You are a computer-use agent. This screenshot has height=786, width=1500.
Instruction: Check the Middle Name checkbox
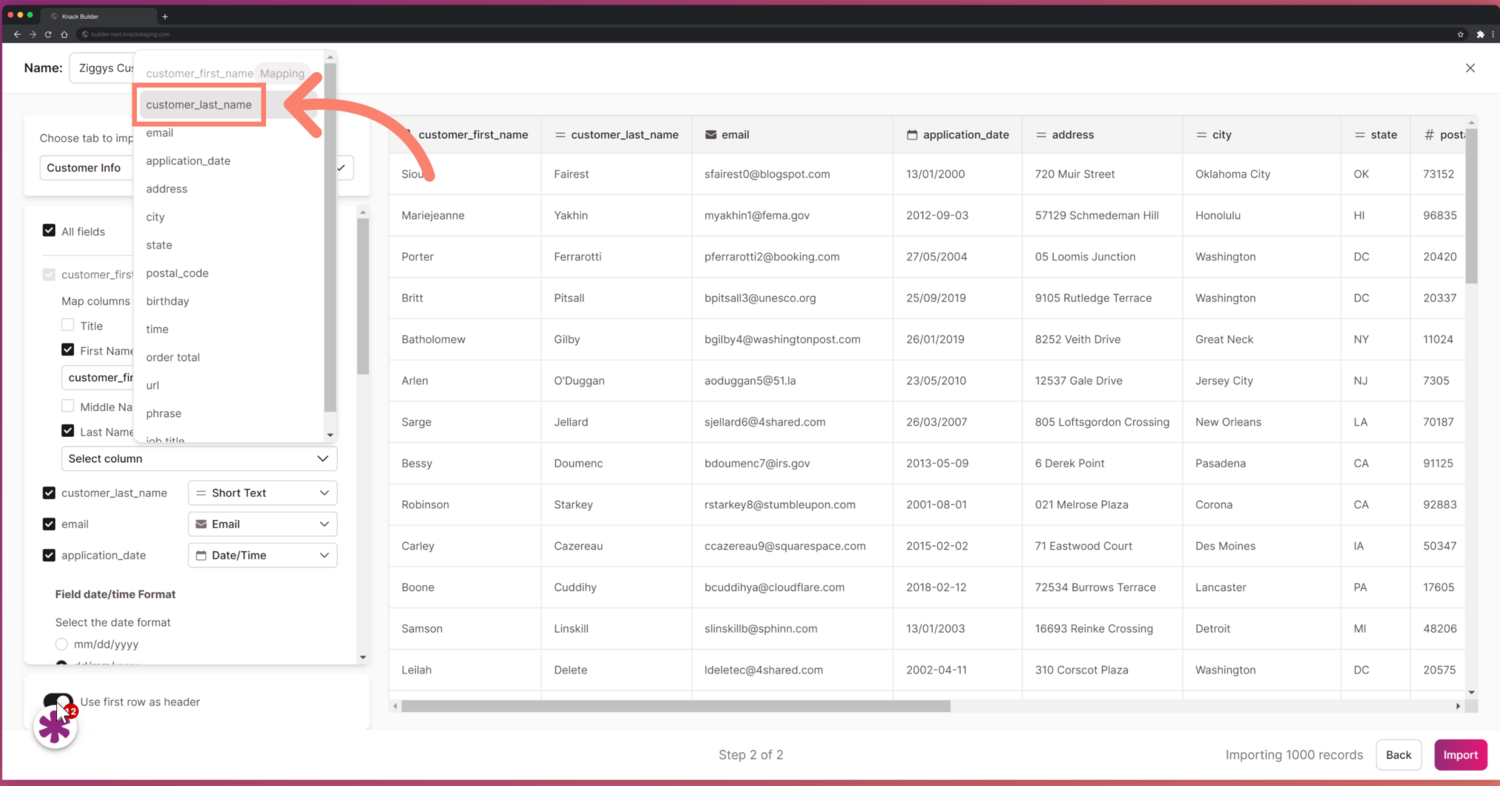pos(68,406)
